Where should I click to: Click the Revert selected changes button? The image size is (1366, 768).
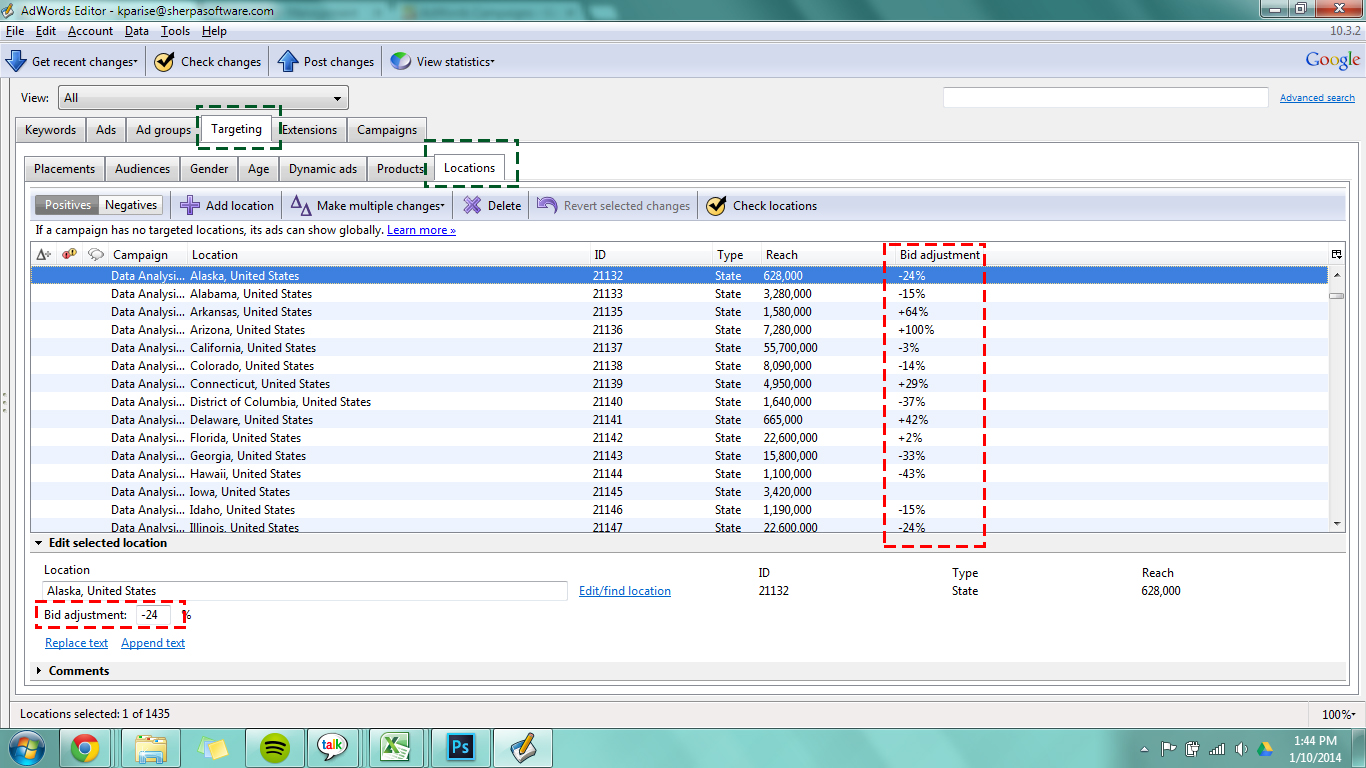click(x=613, y=205)
